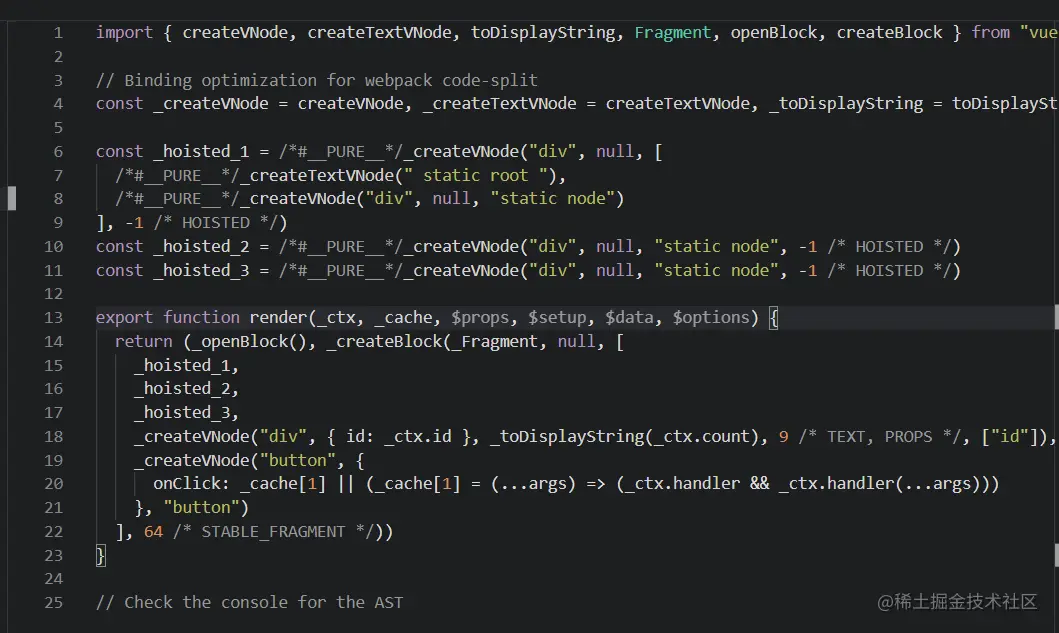
Task: Click the STABLE_FRAGMENT comment
Action: click(274, 532)
